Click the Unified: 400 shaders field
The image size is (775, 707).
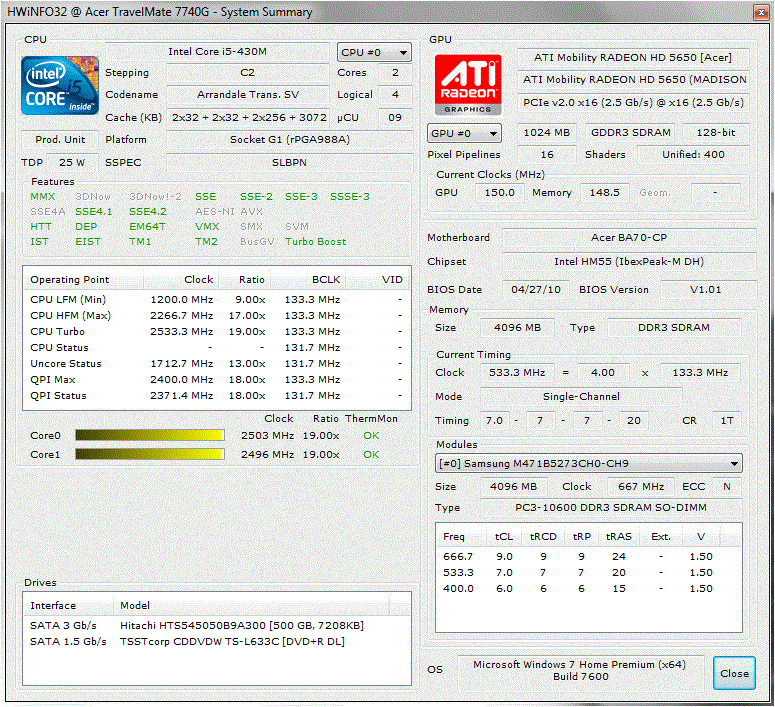tap(693, 154)
